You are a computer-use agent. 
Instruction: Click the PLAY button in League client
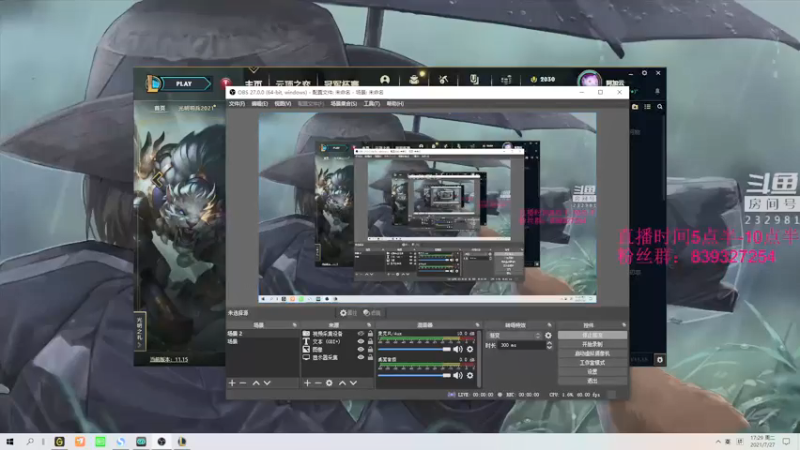184,84
